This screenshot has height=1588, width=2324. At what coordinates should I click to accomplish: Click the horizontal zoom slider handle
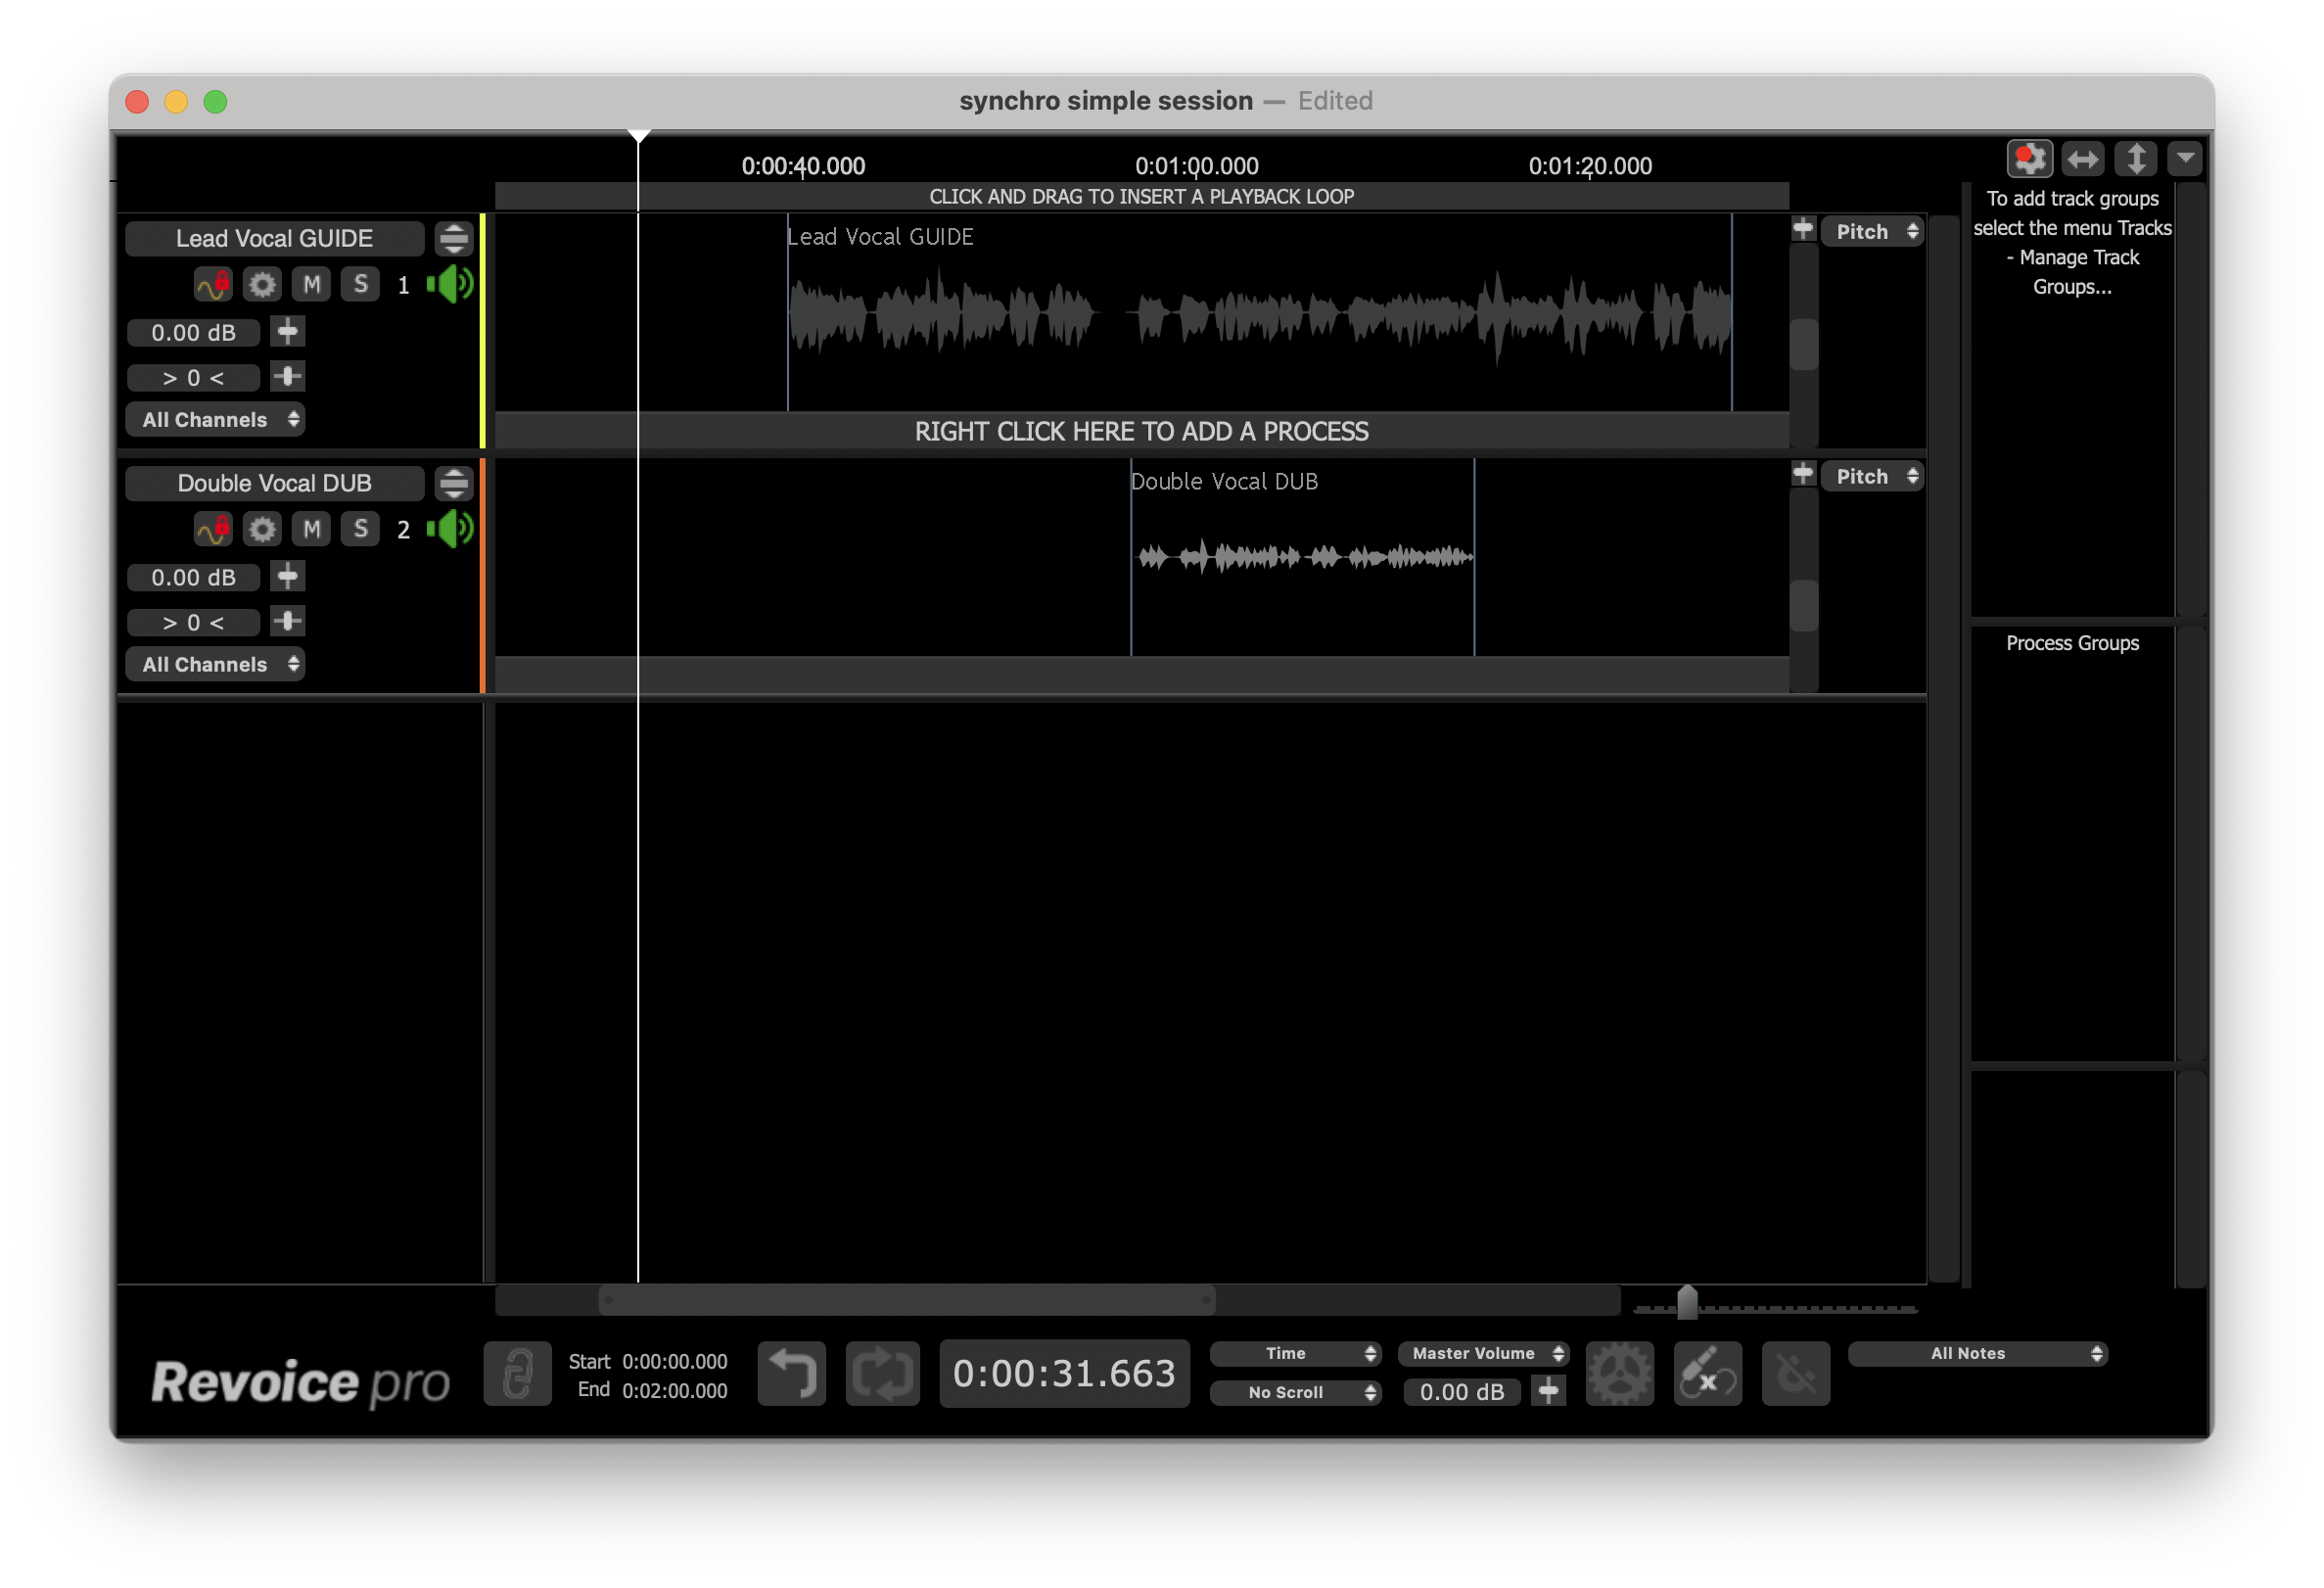coord(1687,1302)
